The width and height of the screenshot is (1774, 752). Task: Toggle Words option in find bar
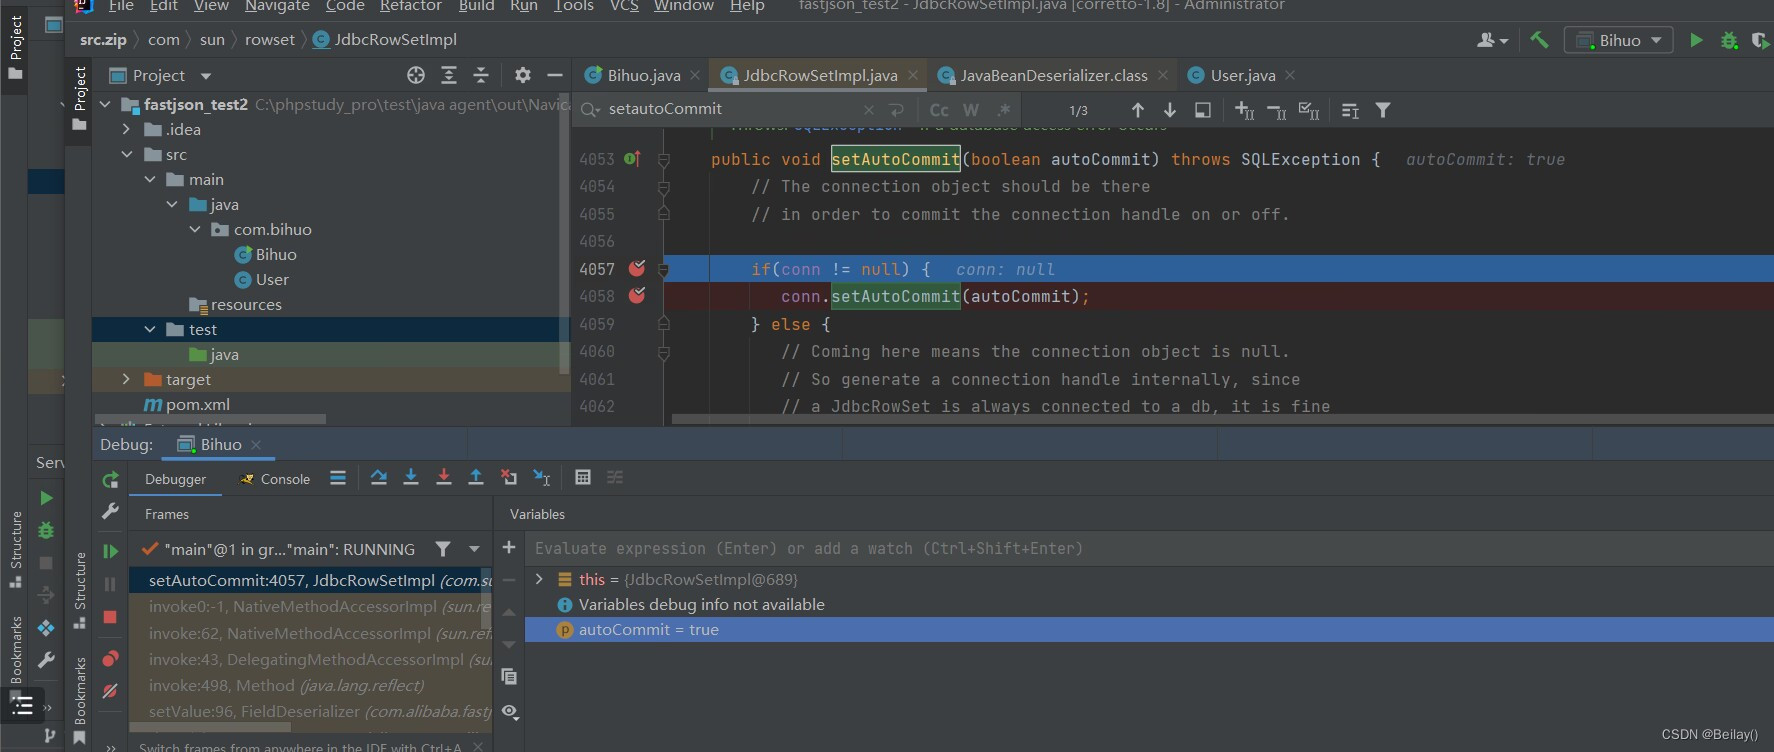(x=971, y=110)
